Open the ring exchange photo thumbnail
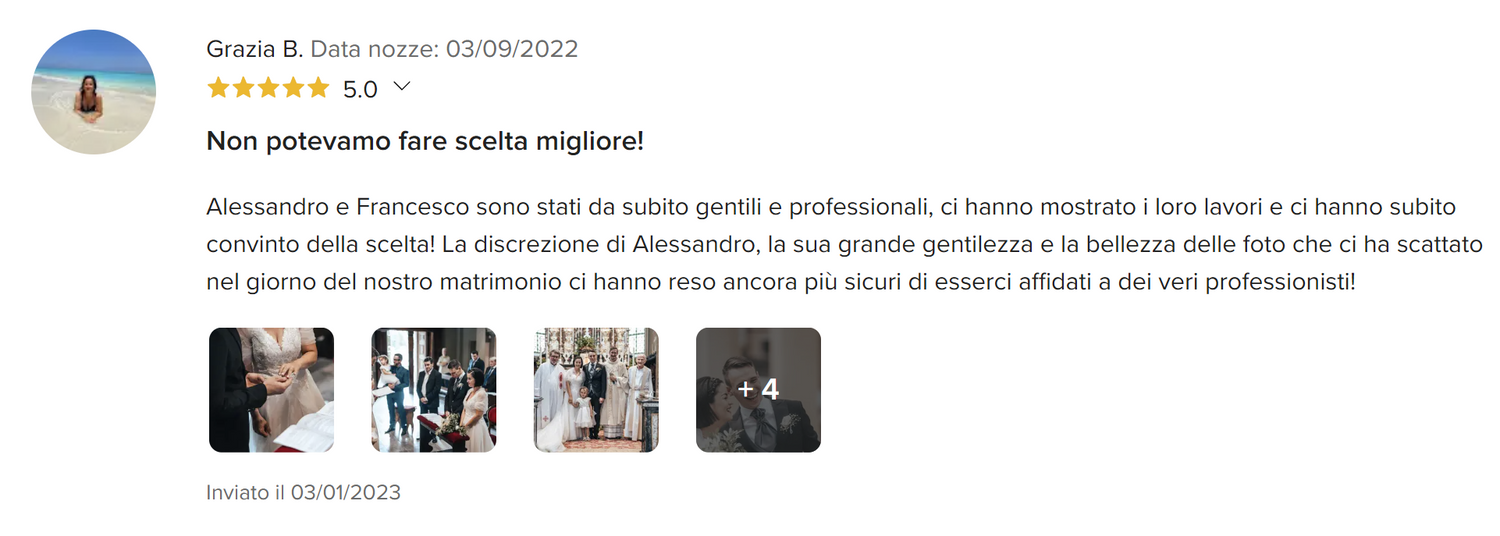The height and width of the screenshot is (536, 1500). click(271, 390)
